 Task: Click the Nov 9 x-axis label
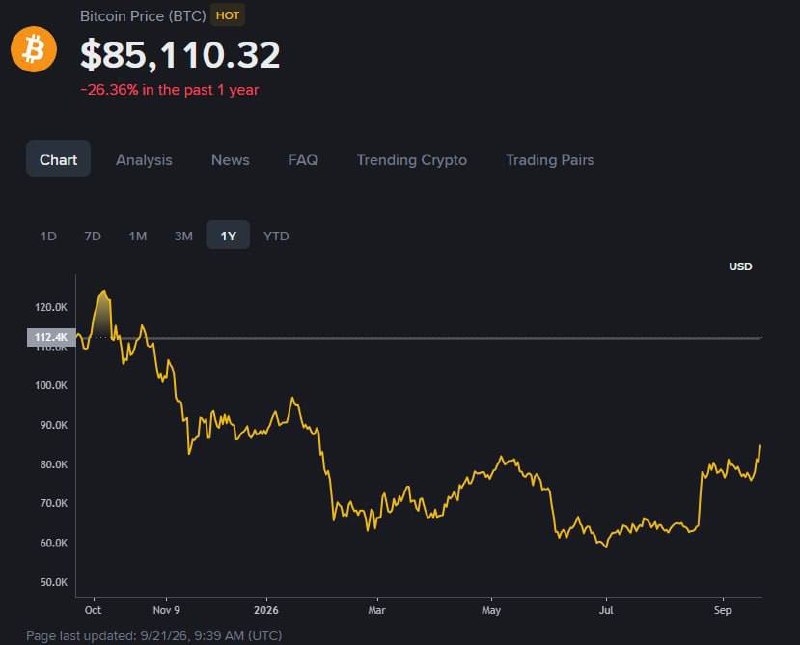(166, 610)
